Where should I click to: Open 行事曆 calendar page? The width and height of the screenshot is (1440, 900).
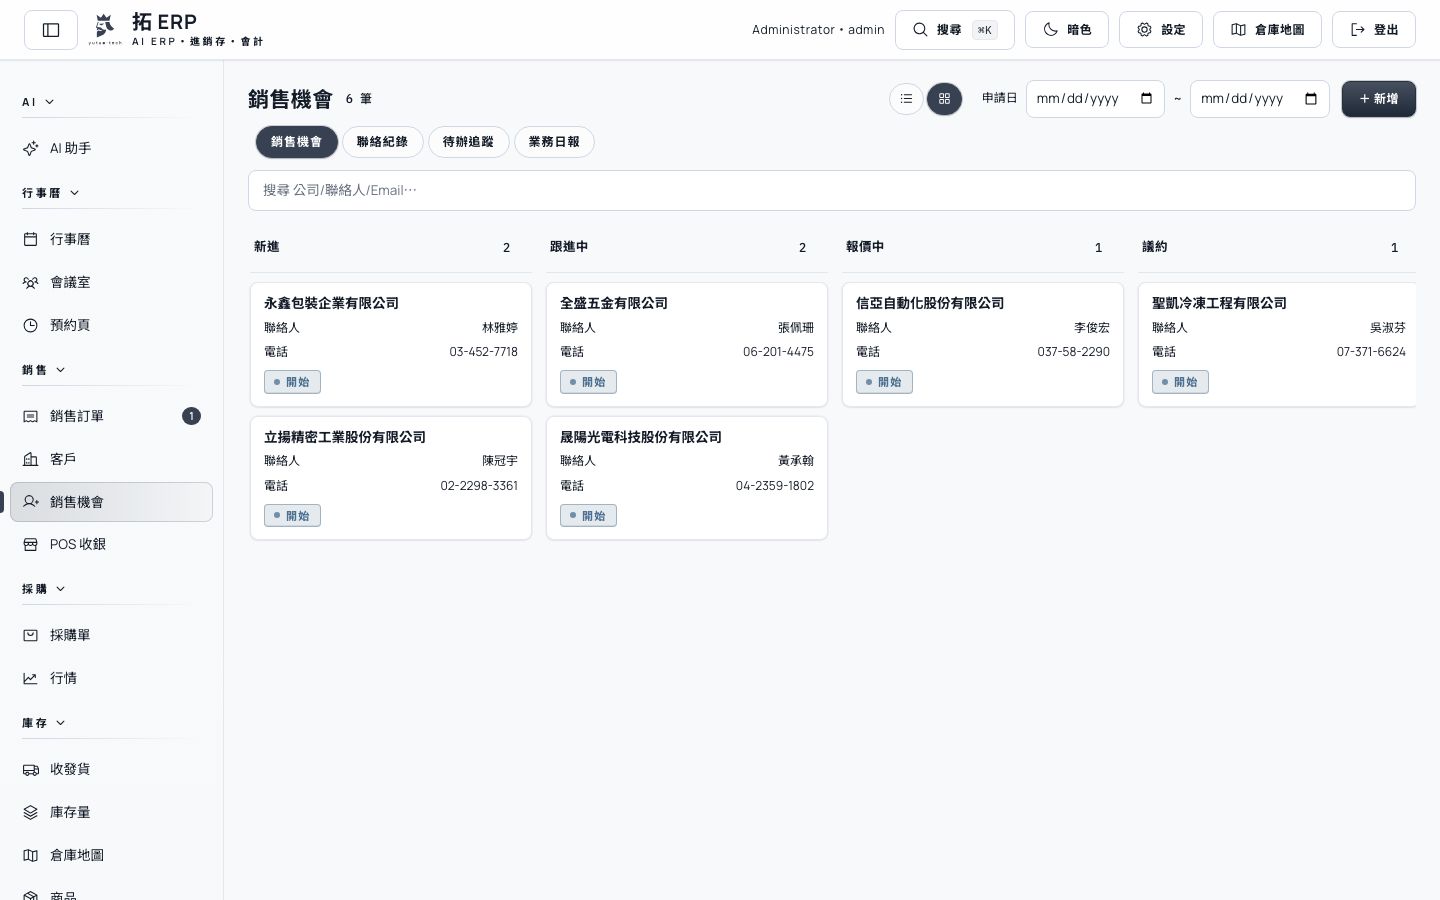click(x=111, y=239)
